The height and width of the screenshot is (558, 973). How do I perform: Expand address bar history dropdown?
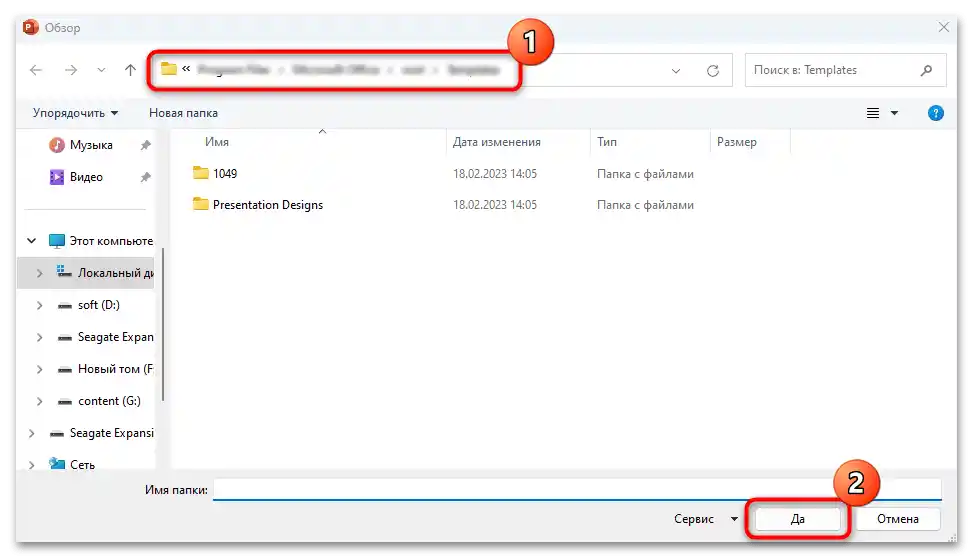pyautogui.click(x=676, y=71)
